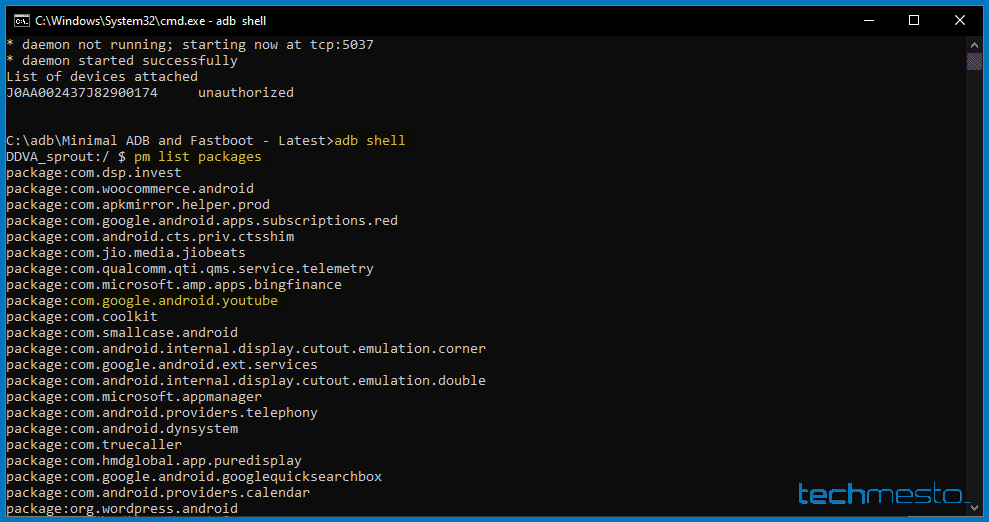The image size is (989, 522).
Task: Click the 'adb shell' command text
Action: [370, 141]
